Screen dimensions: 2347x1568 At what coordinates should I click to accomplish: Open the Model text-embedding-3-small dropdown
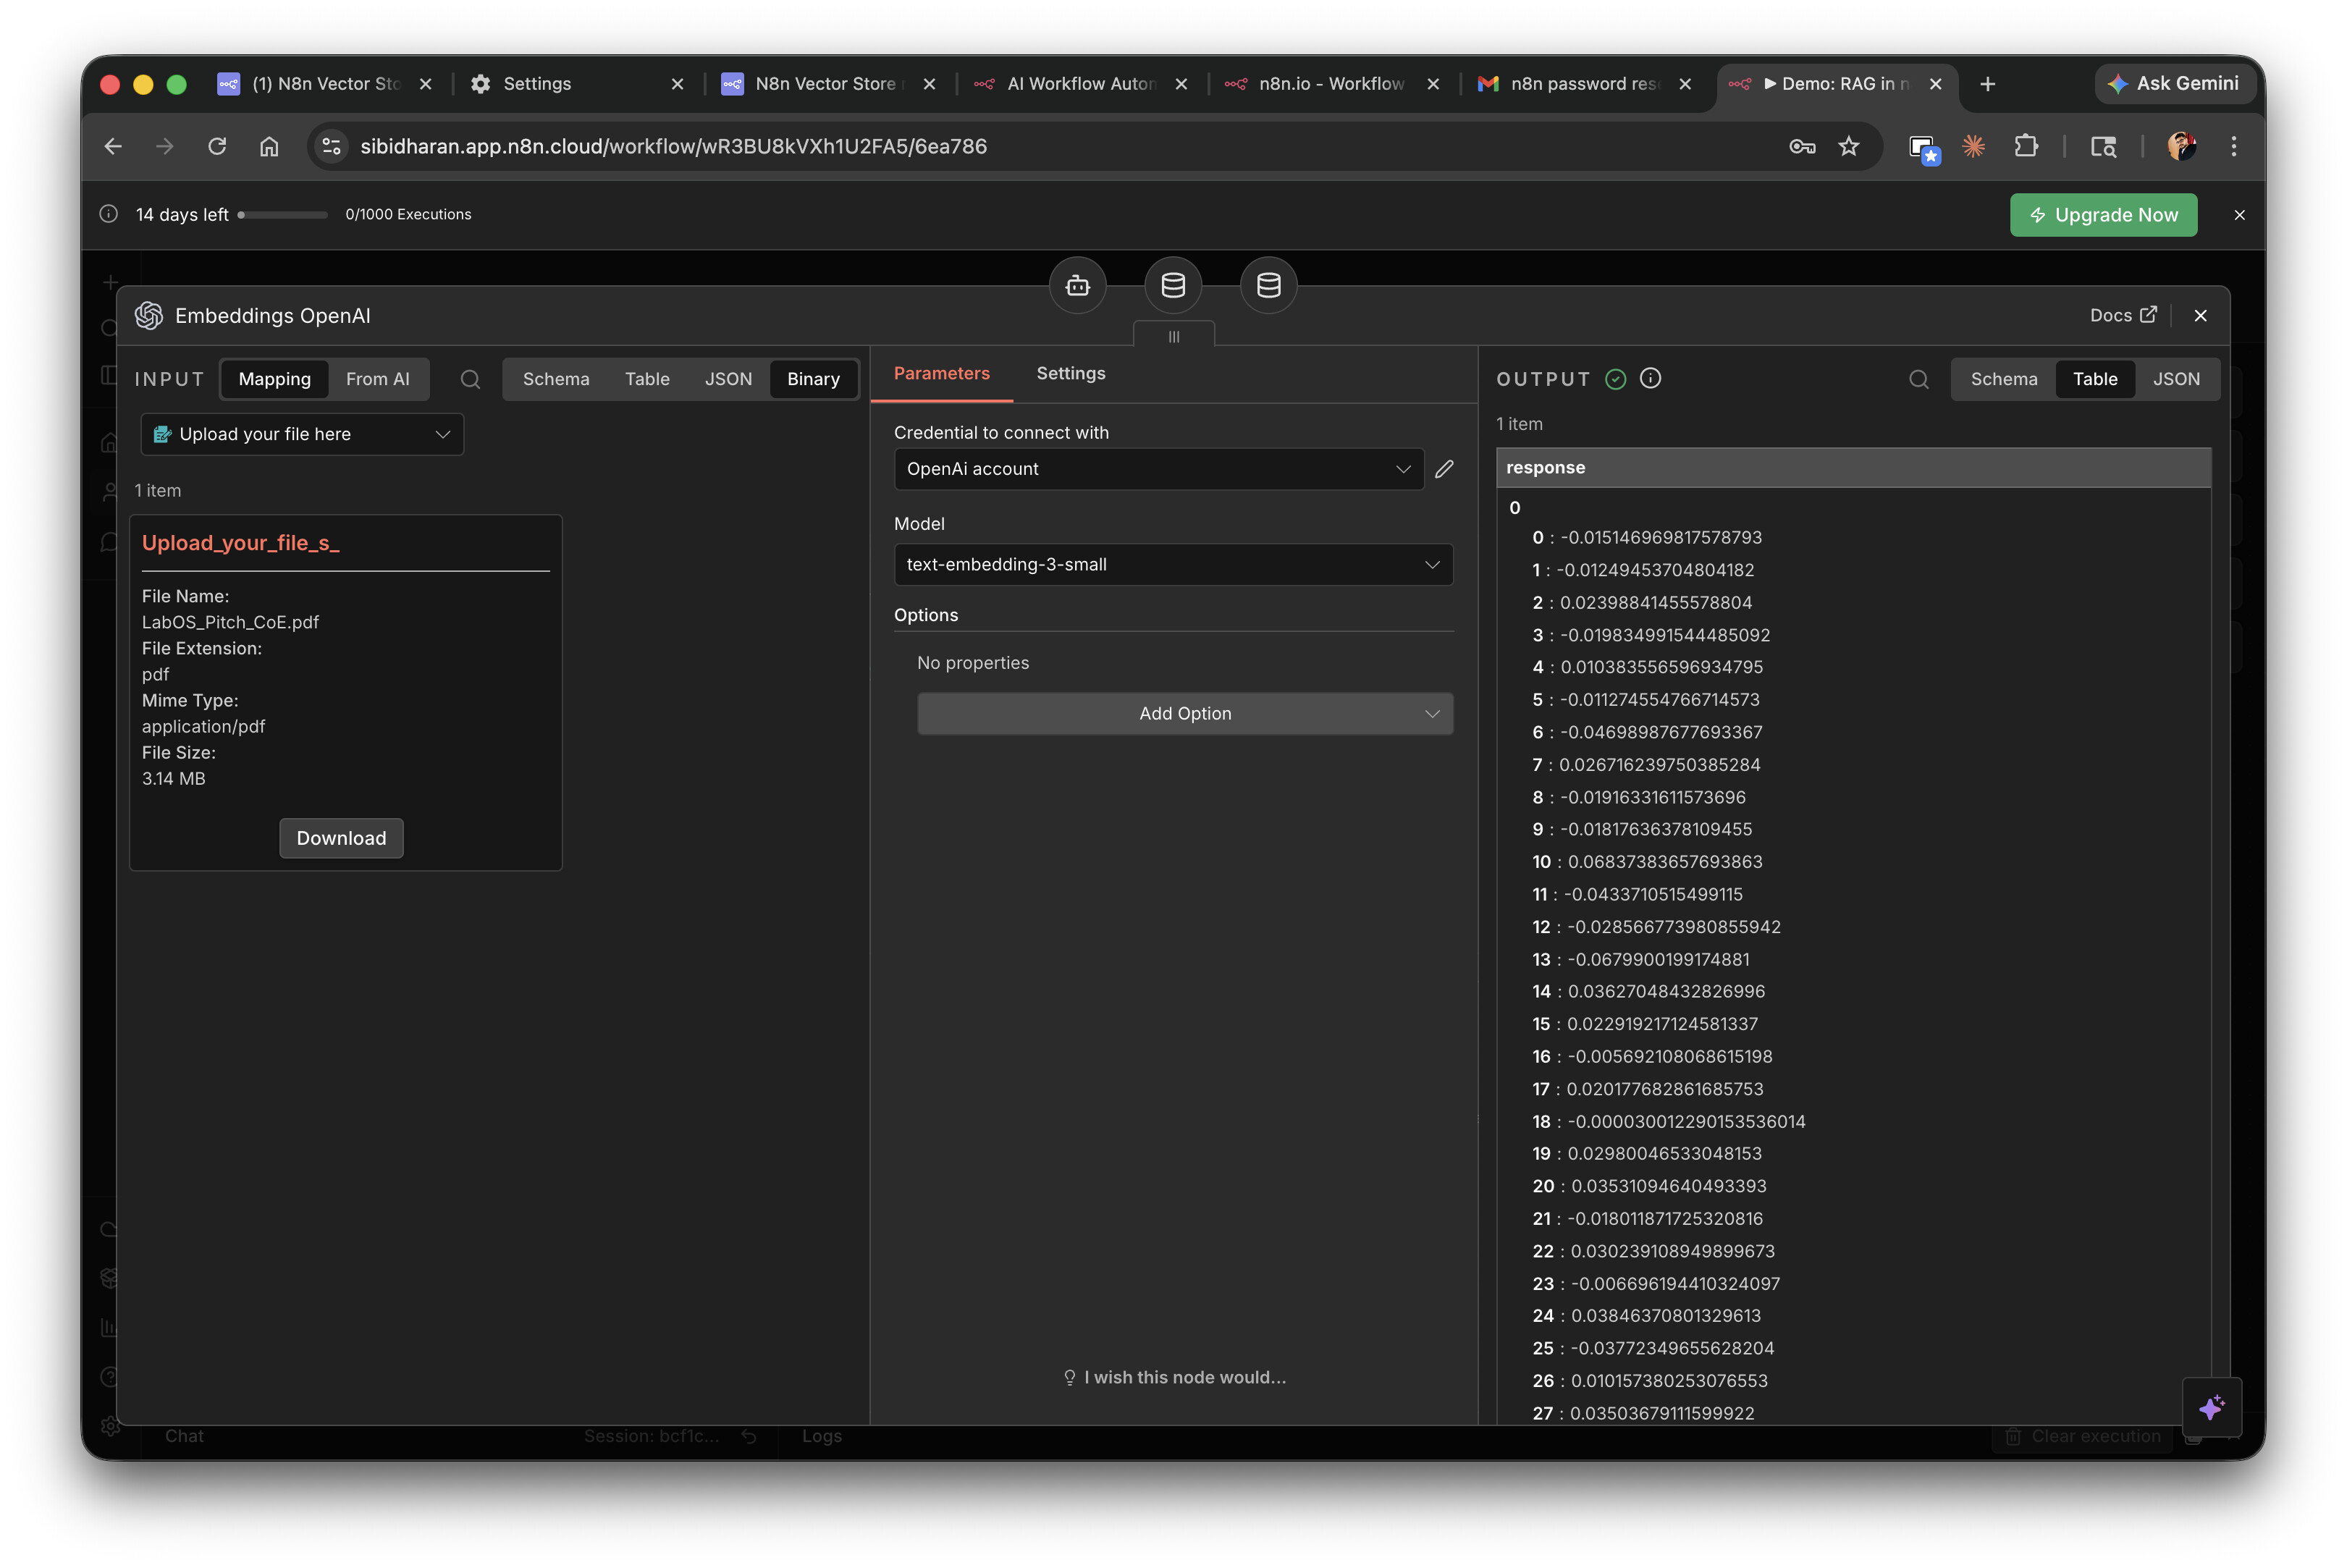coord(1172,564)
